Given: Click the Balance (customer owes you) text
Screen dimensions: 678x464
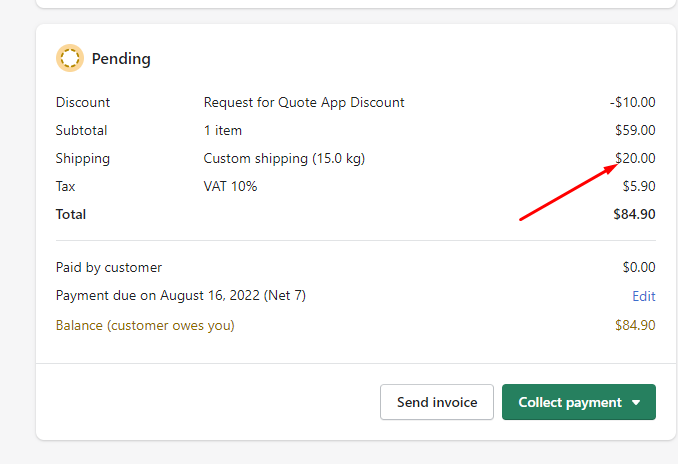Looking at the screenshot, I should (x=145, y=325).
